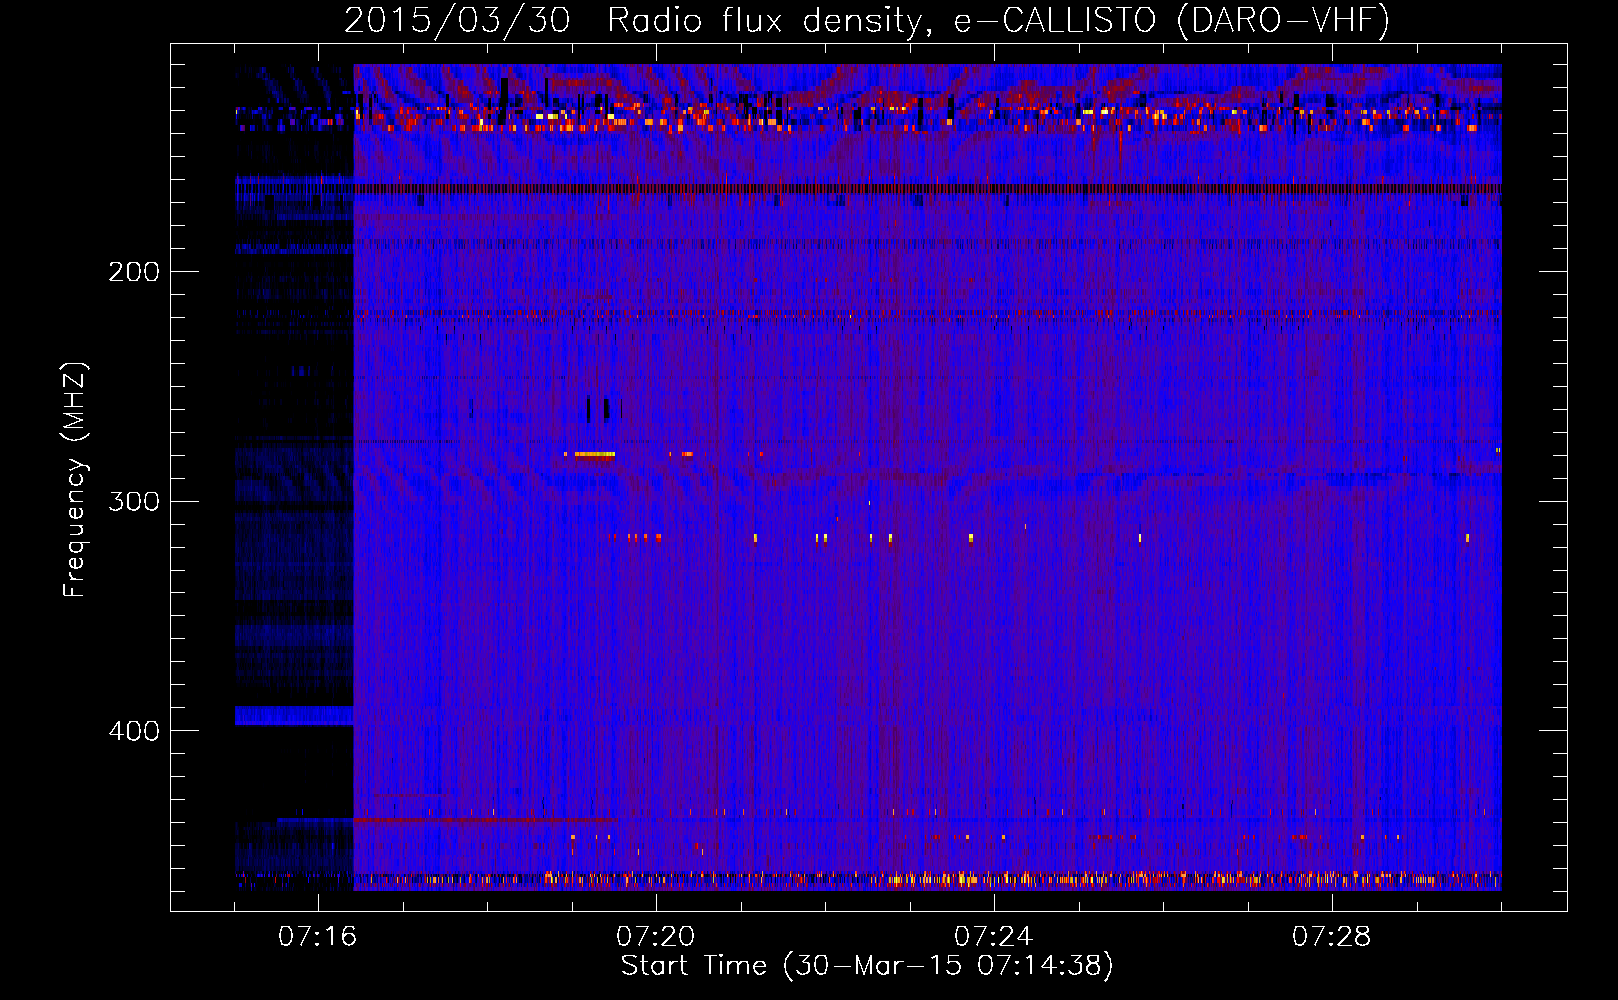
Task: Click the 400 frequency tick label
Action: point(134,731)
